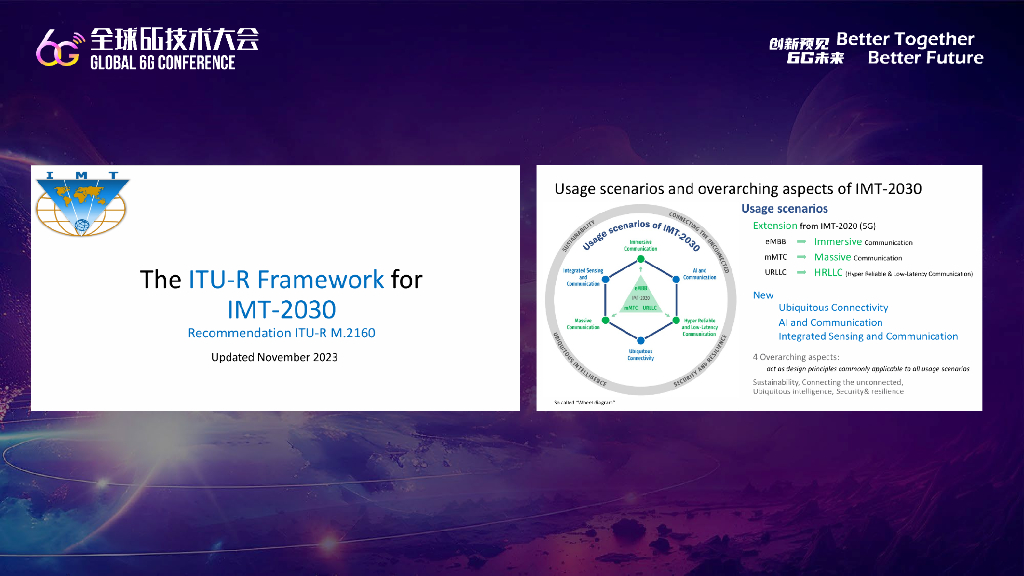Click the green arrow beside eMBB
1024x576 pixels.
pos(801,242)
